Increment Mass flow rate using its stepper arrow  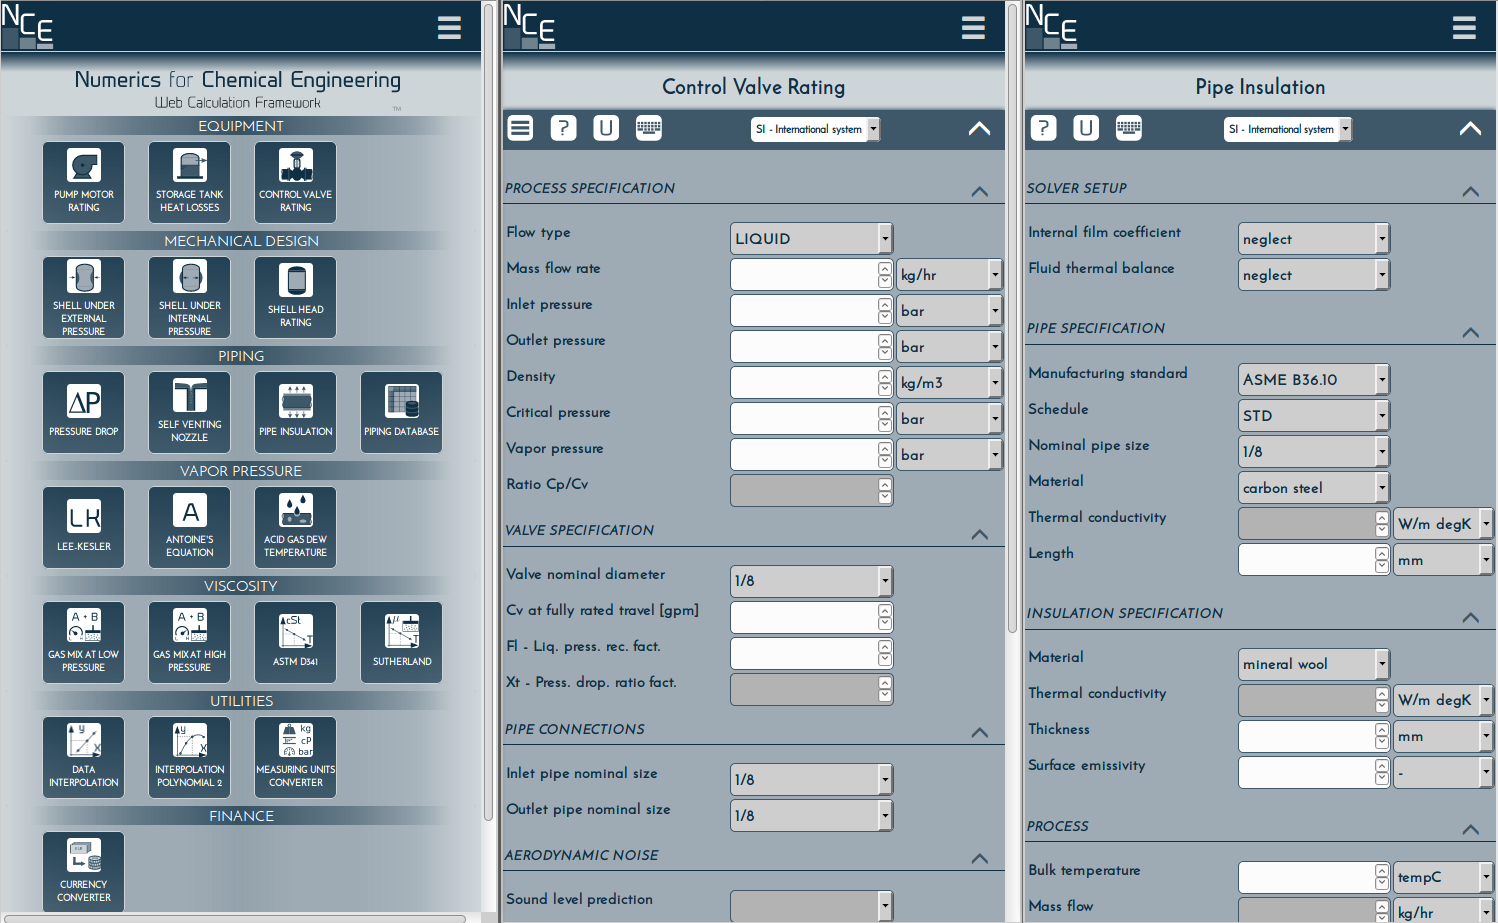tap(884, 270)
